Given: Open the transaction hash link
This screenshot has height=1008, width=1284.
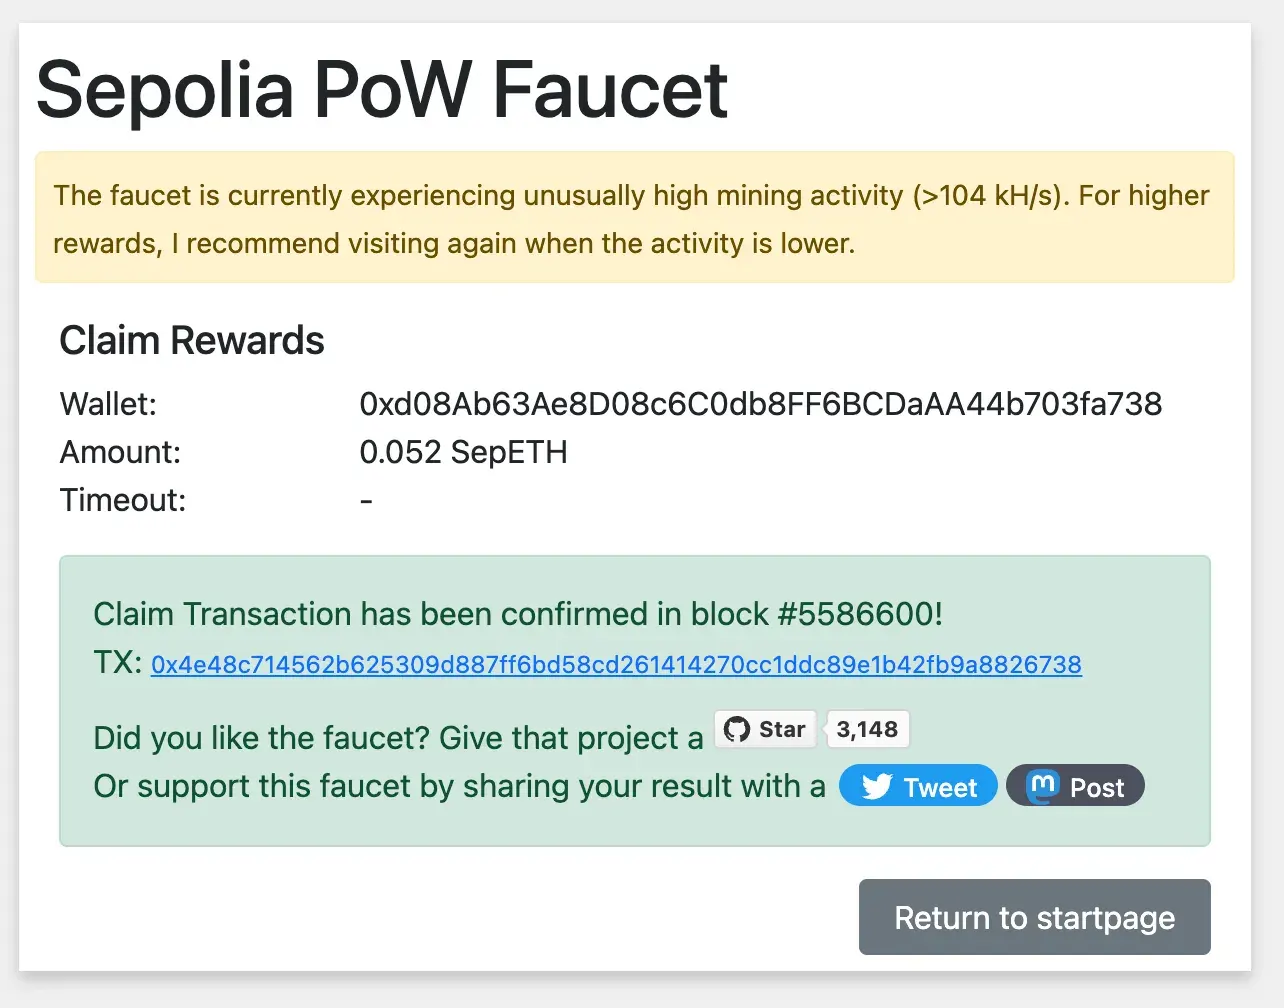Looking at the screenshot, I should (616, 665).
